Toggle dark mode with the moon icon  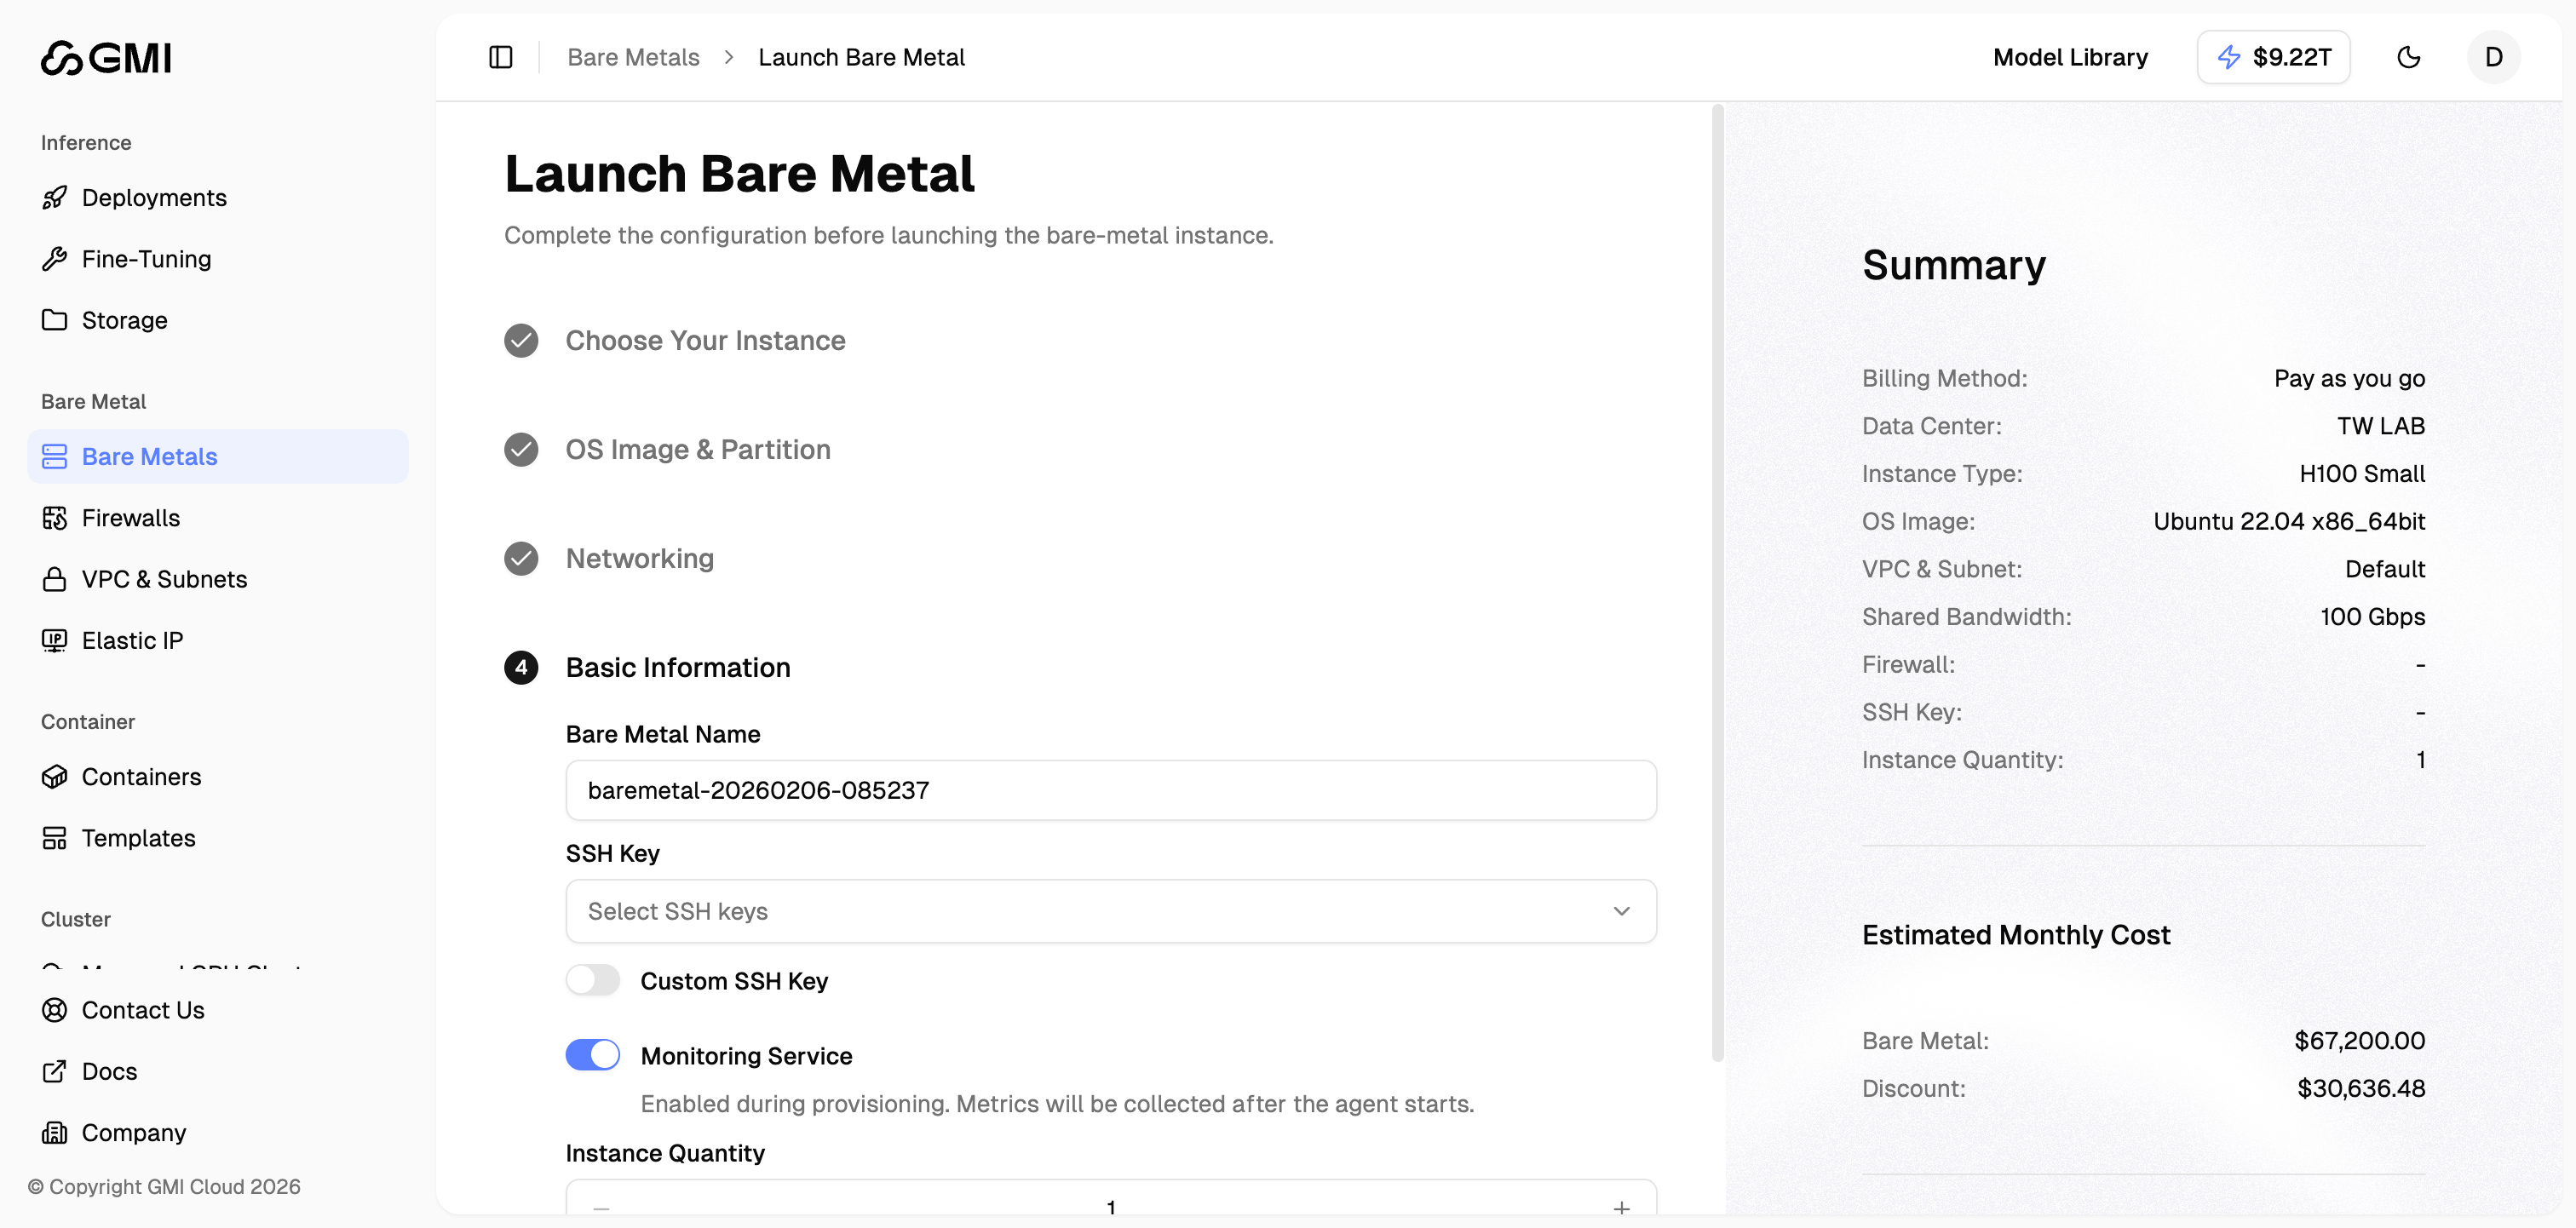tap(2409, 57)
